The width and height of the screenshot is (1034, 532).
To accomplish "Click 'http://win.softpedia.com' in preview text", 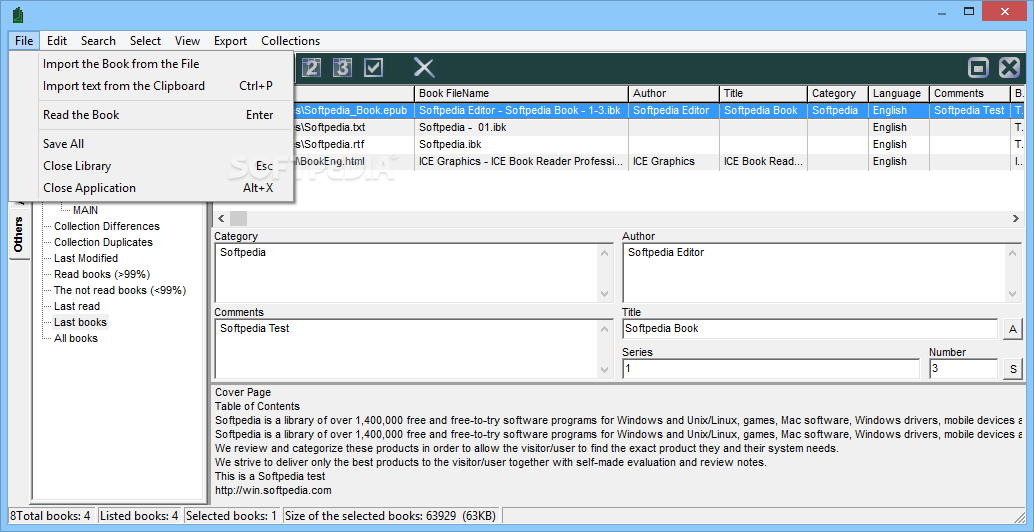I will click(x=273, y=490).
